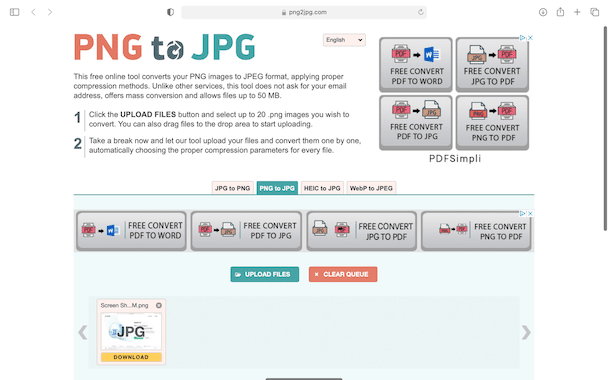Click the UPLOAD FILES button
This screenshot has width=608, height=380.
[264, 274]
